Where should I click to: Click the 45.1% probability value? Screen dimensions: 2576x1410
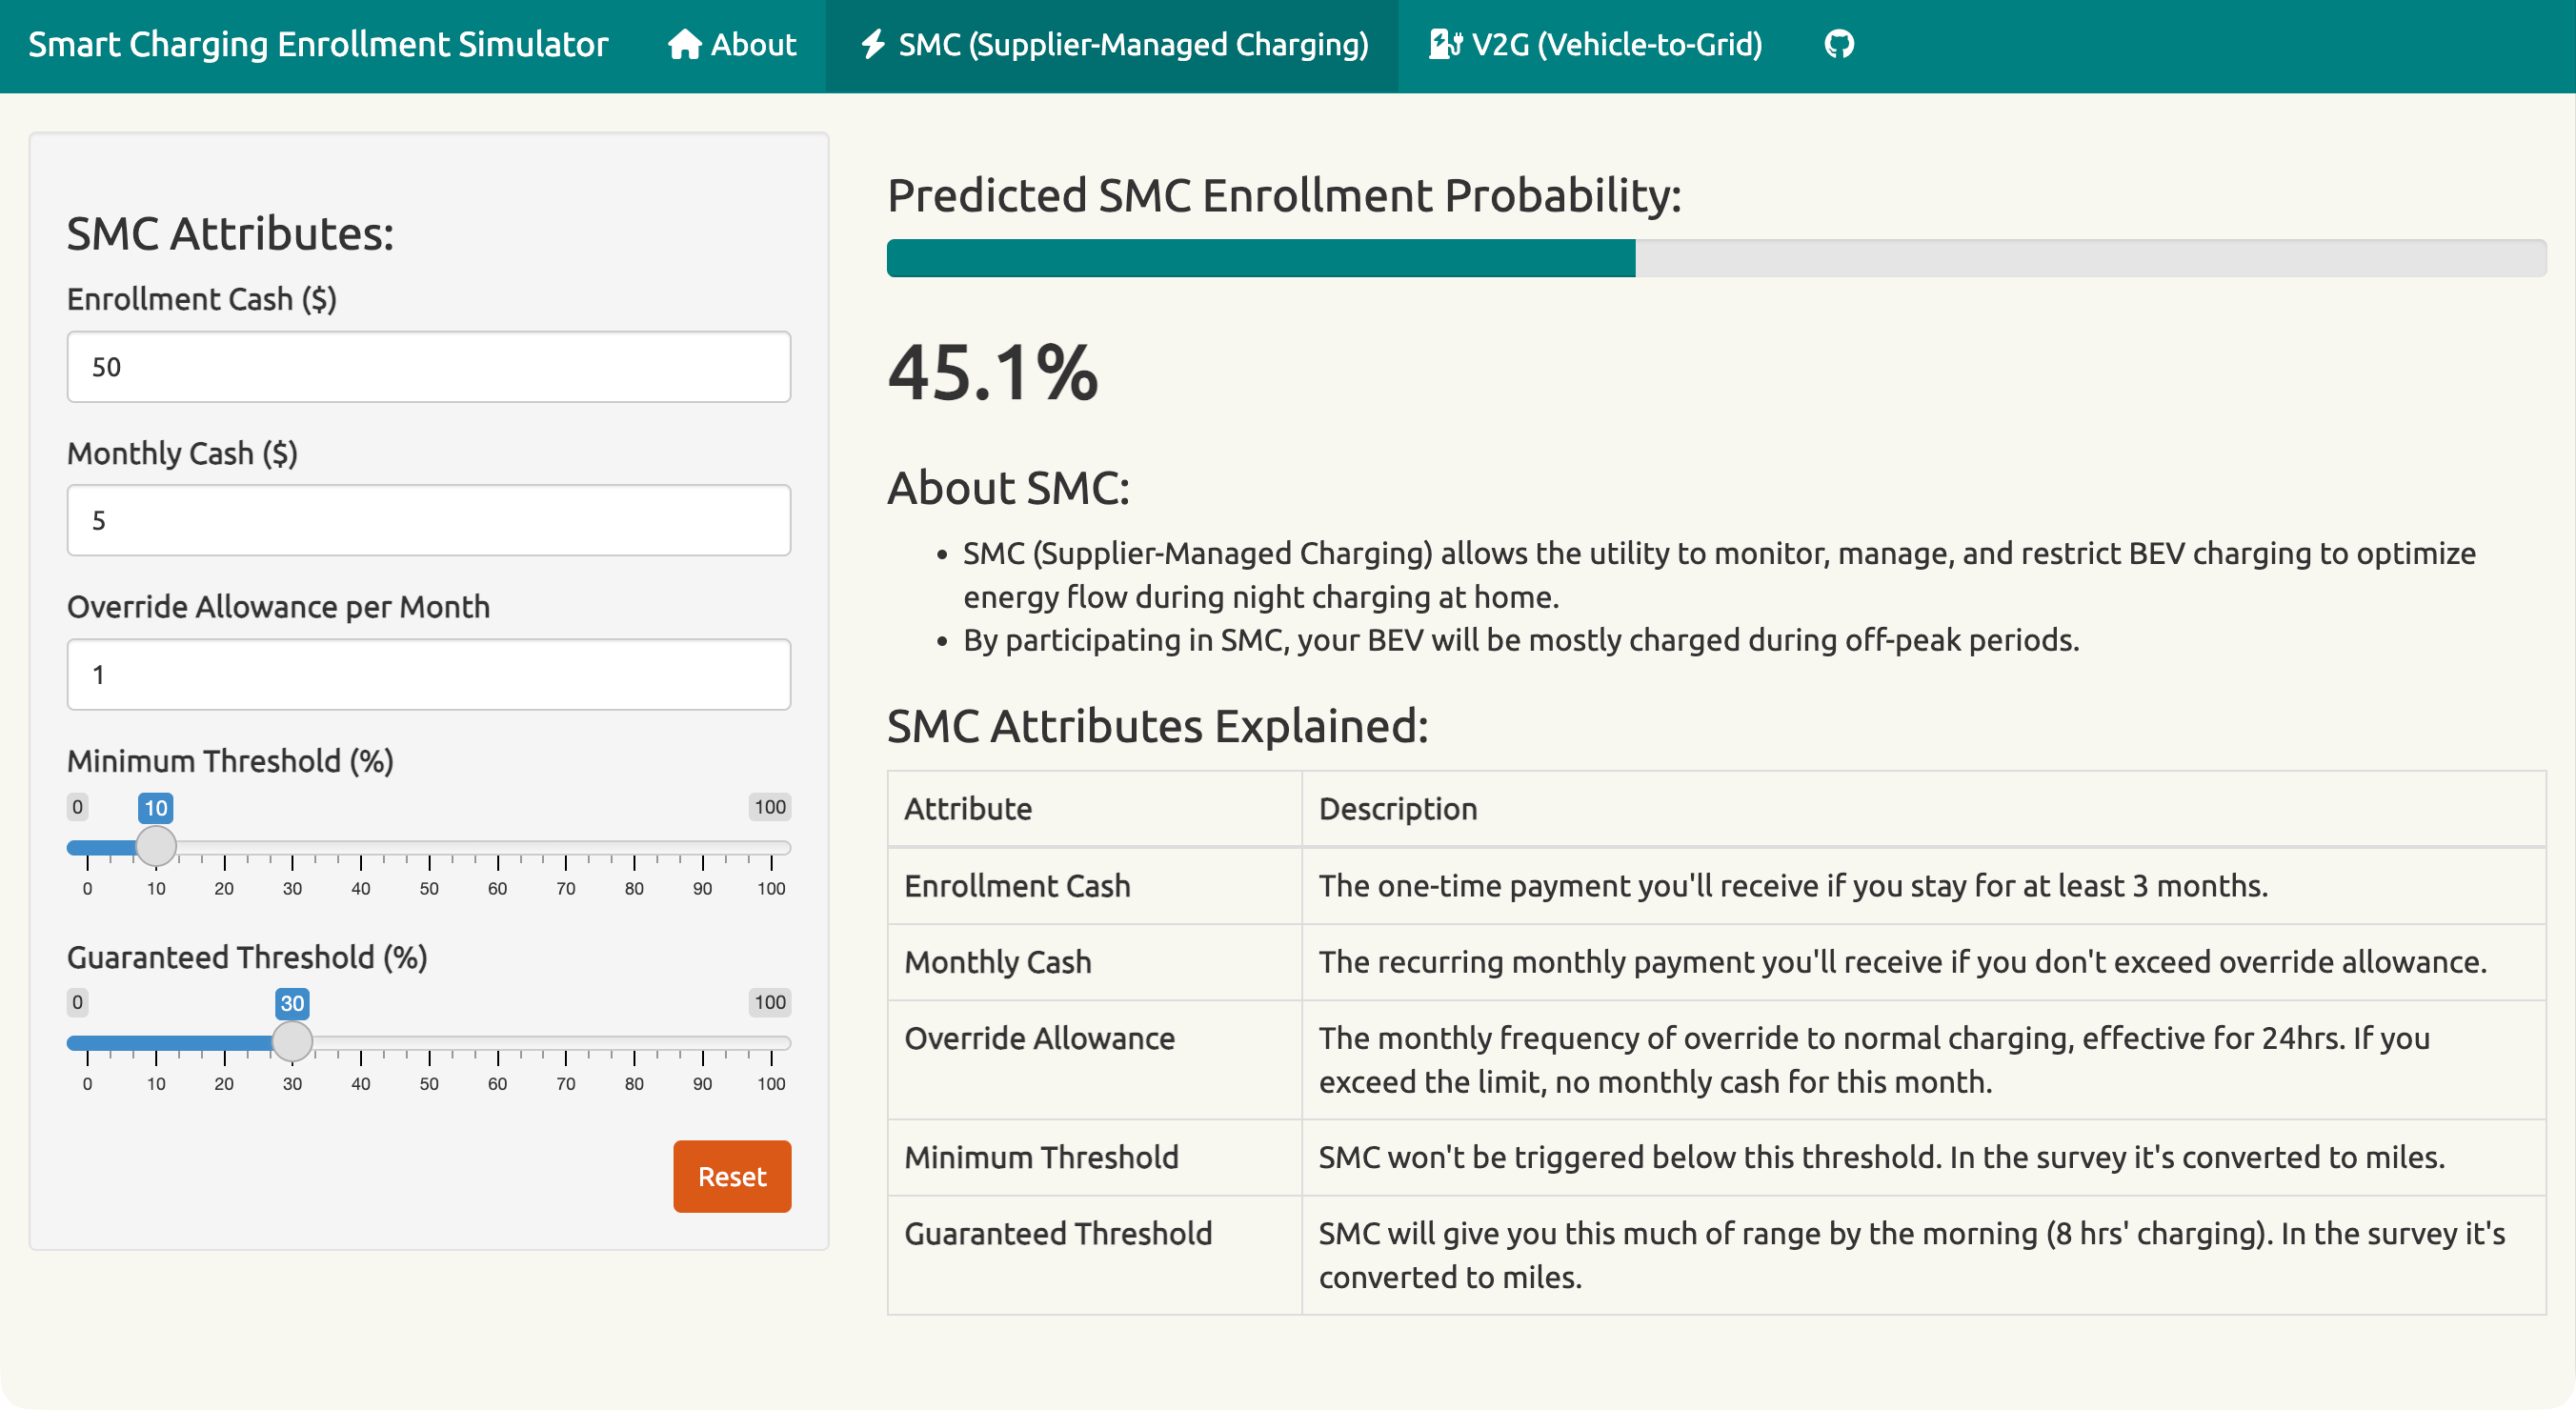[x=992, y=373]
